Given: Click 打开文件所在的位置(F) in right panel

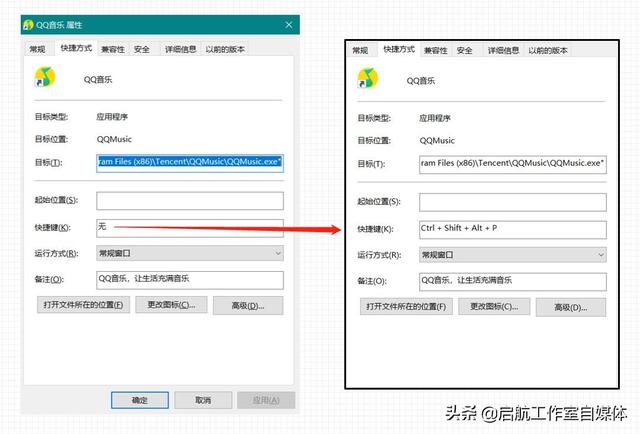Looking at the screenshot, I should (406, 307).
